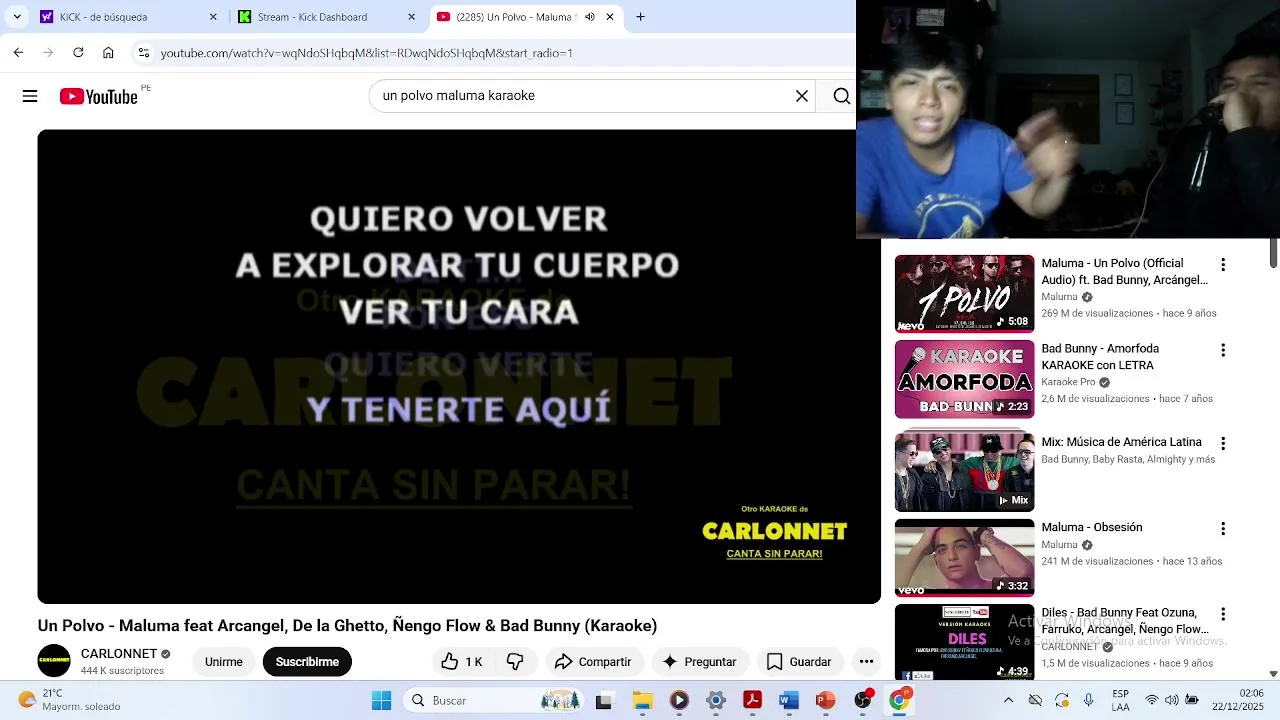Go to the YouTube home logo
The image size is (1280, 720).
[98, 96]
